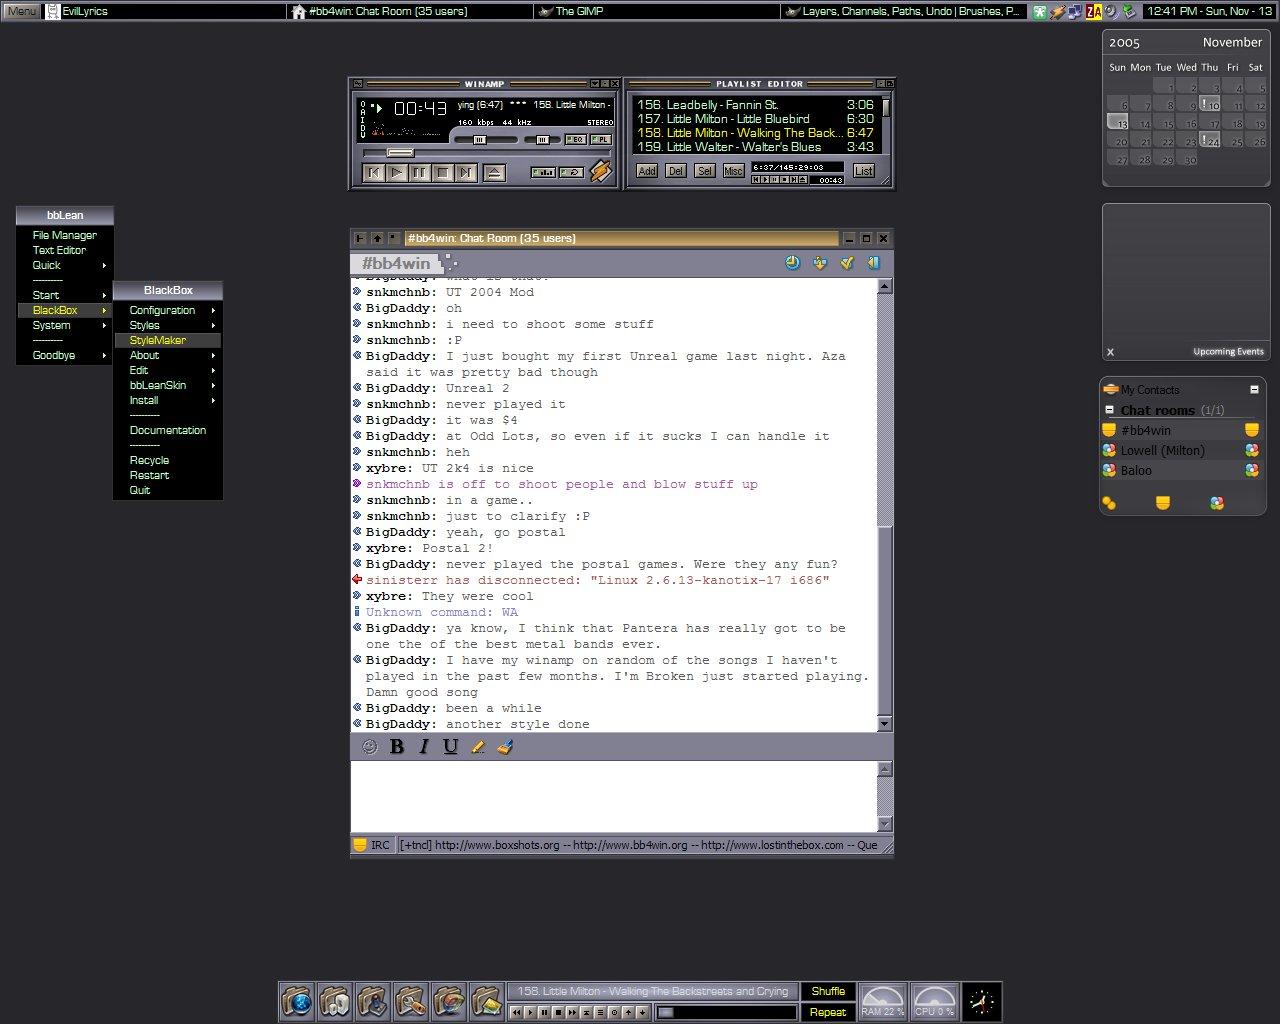Click the chat message input box
The image size is (1280, 1024).
[614, 796]
